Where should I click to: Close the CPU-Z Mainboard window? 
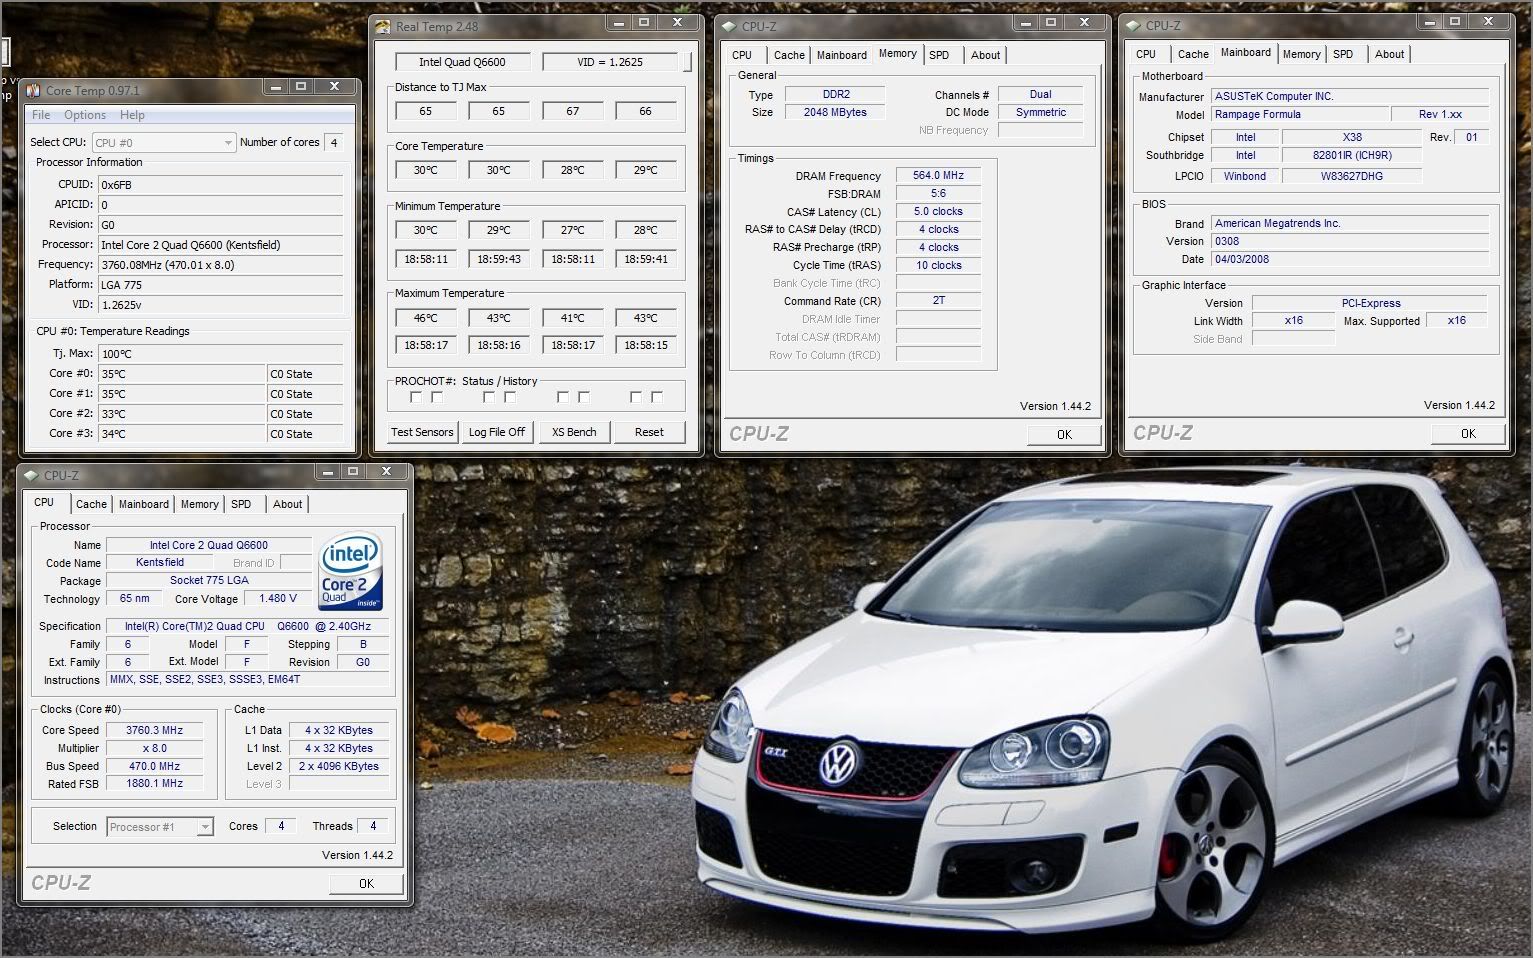1489,21
